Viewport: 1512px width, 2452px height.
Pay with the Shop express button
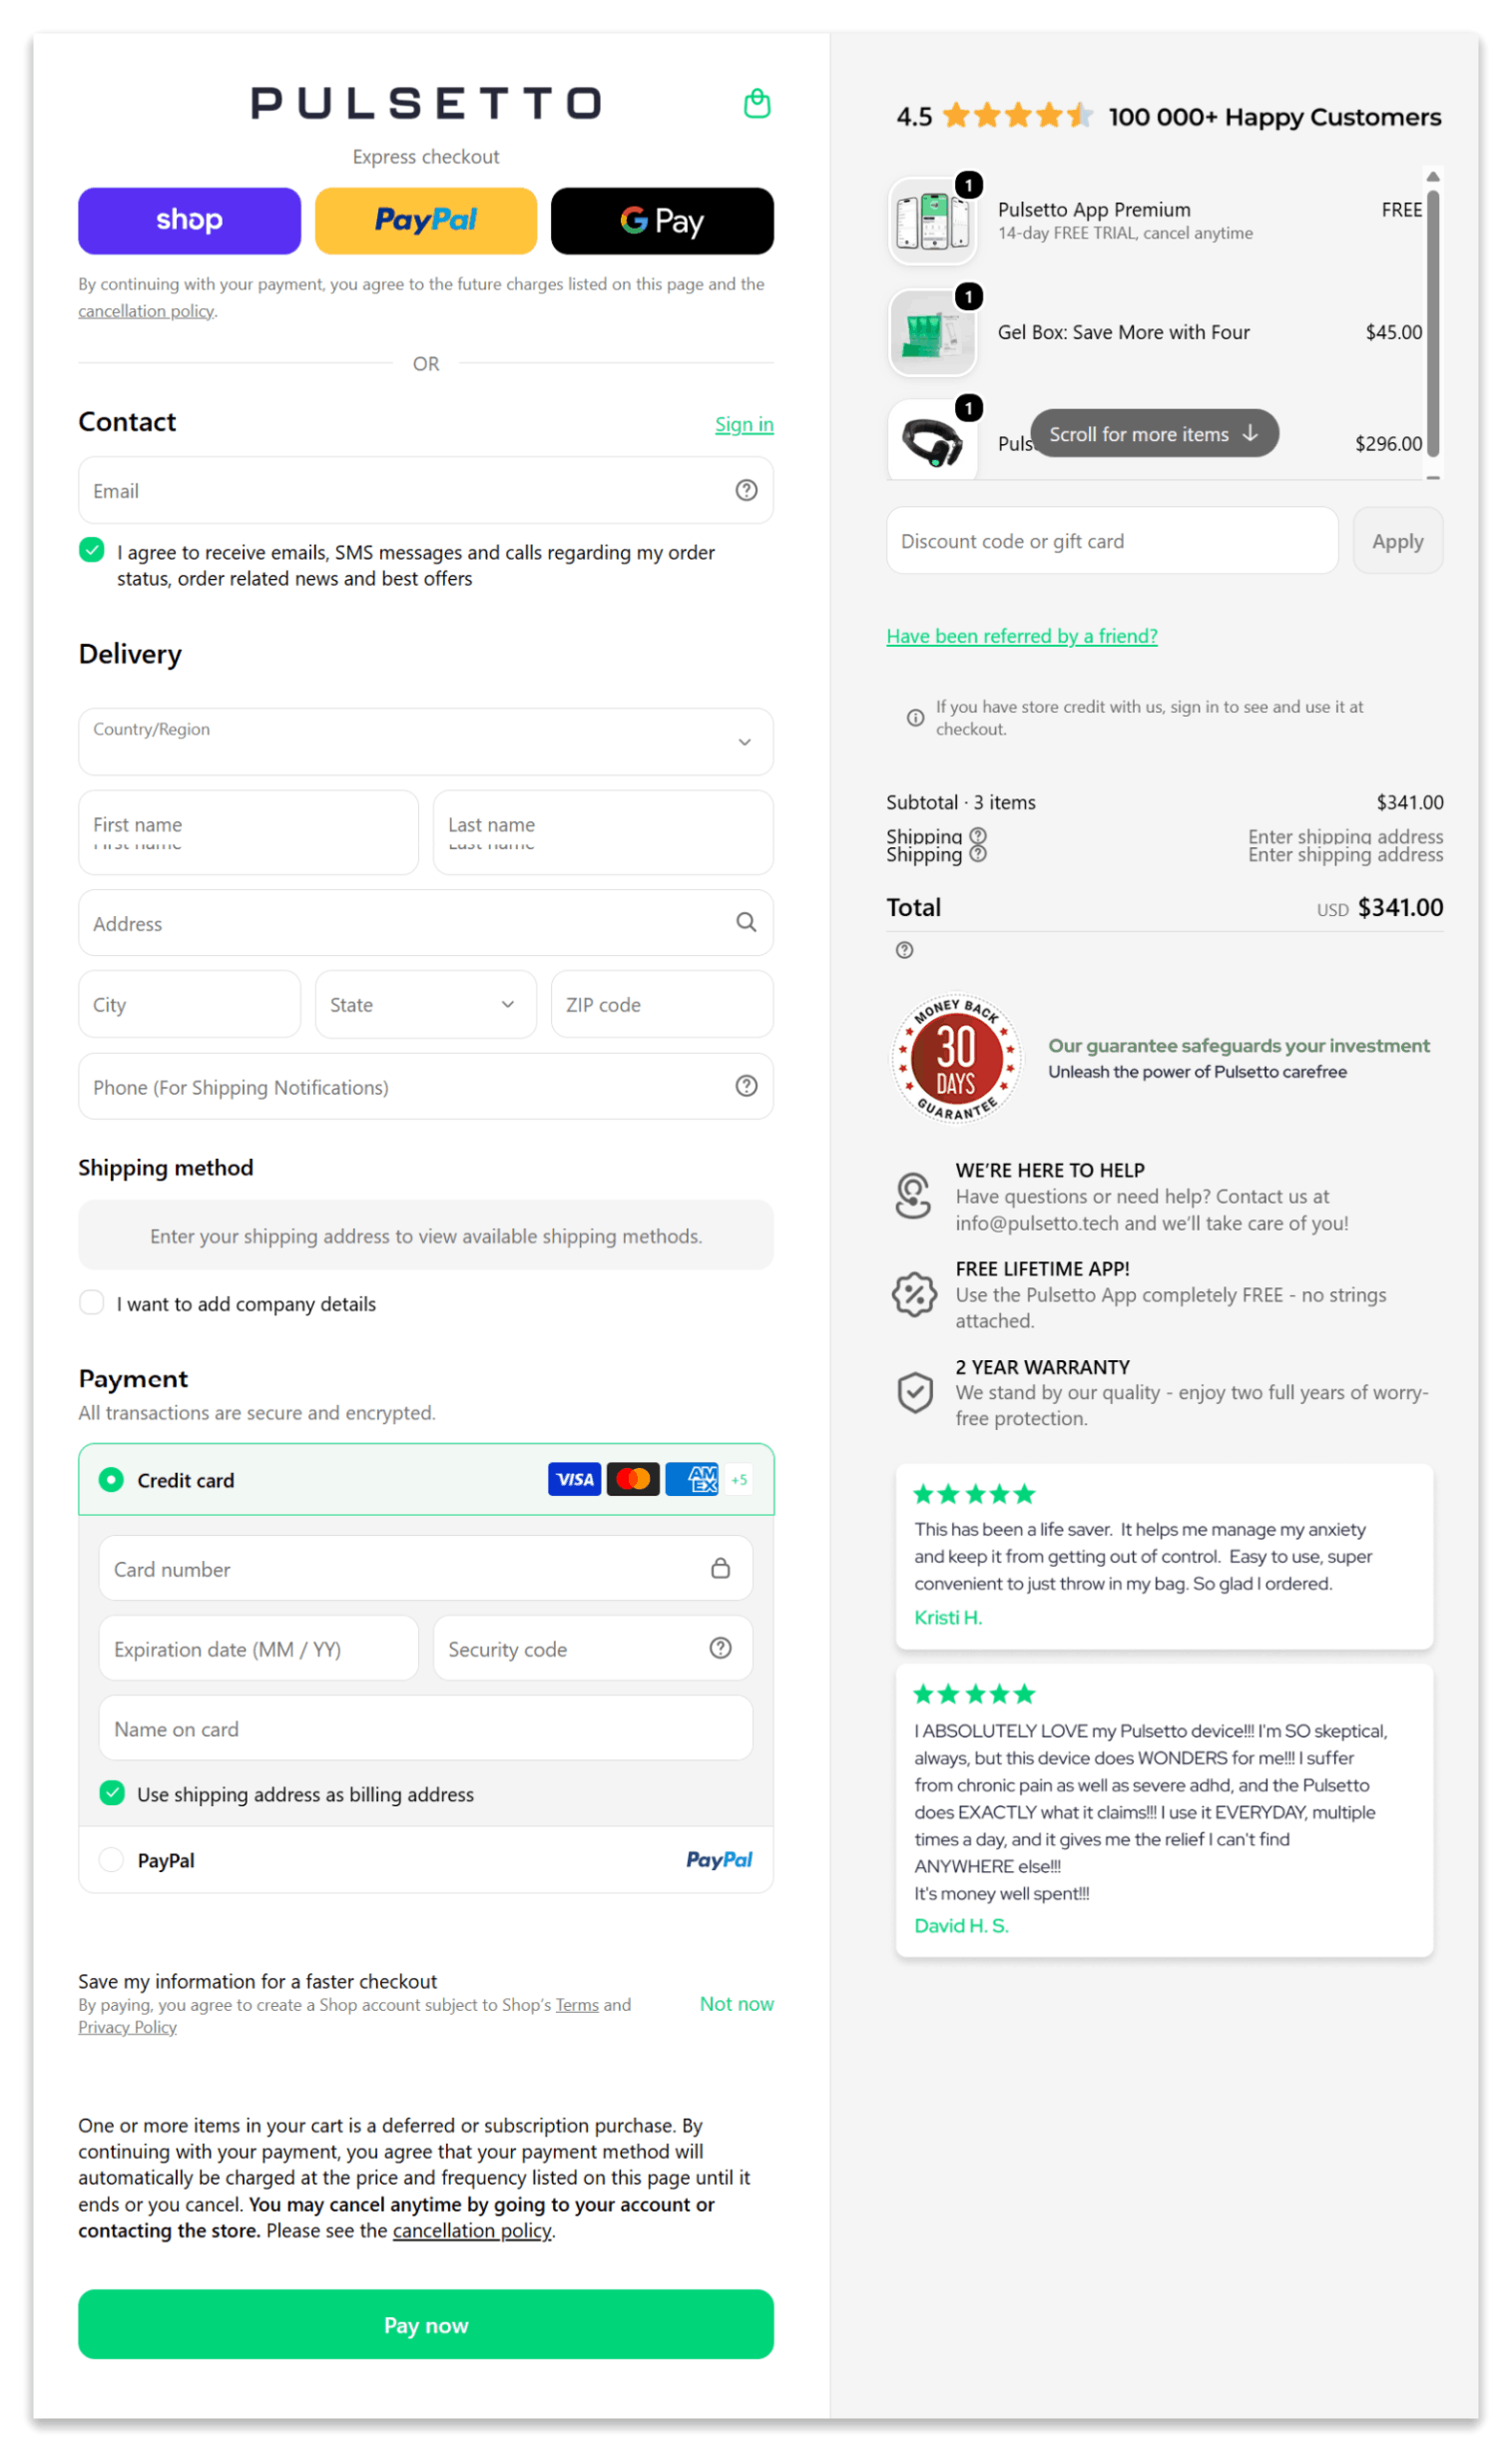(x=189, y=220)
